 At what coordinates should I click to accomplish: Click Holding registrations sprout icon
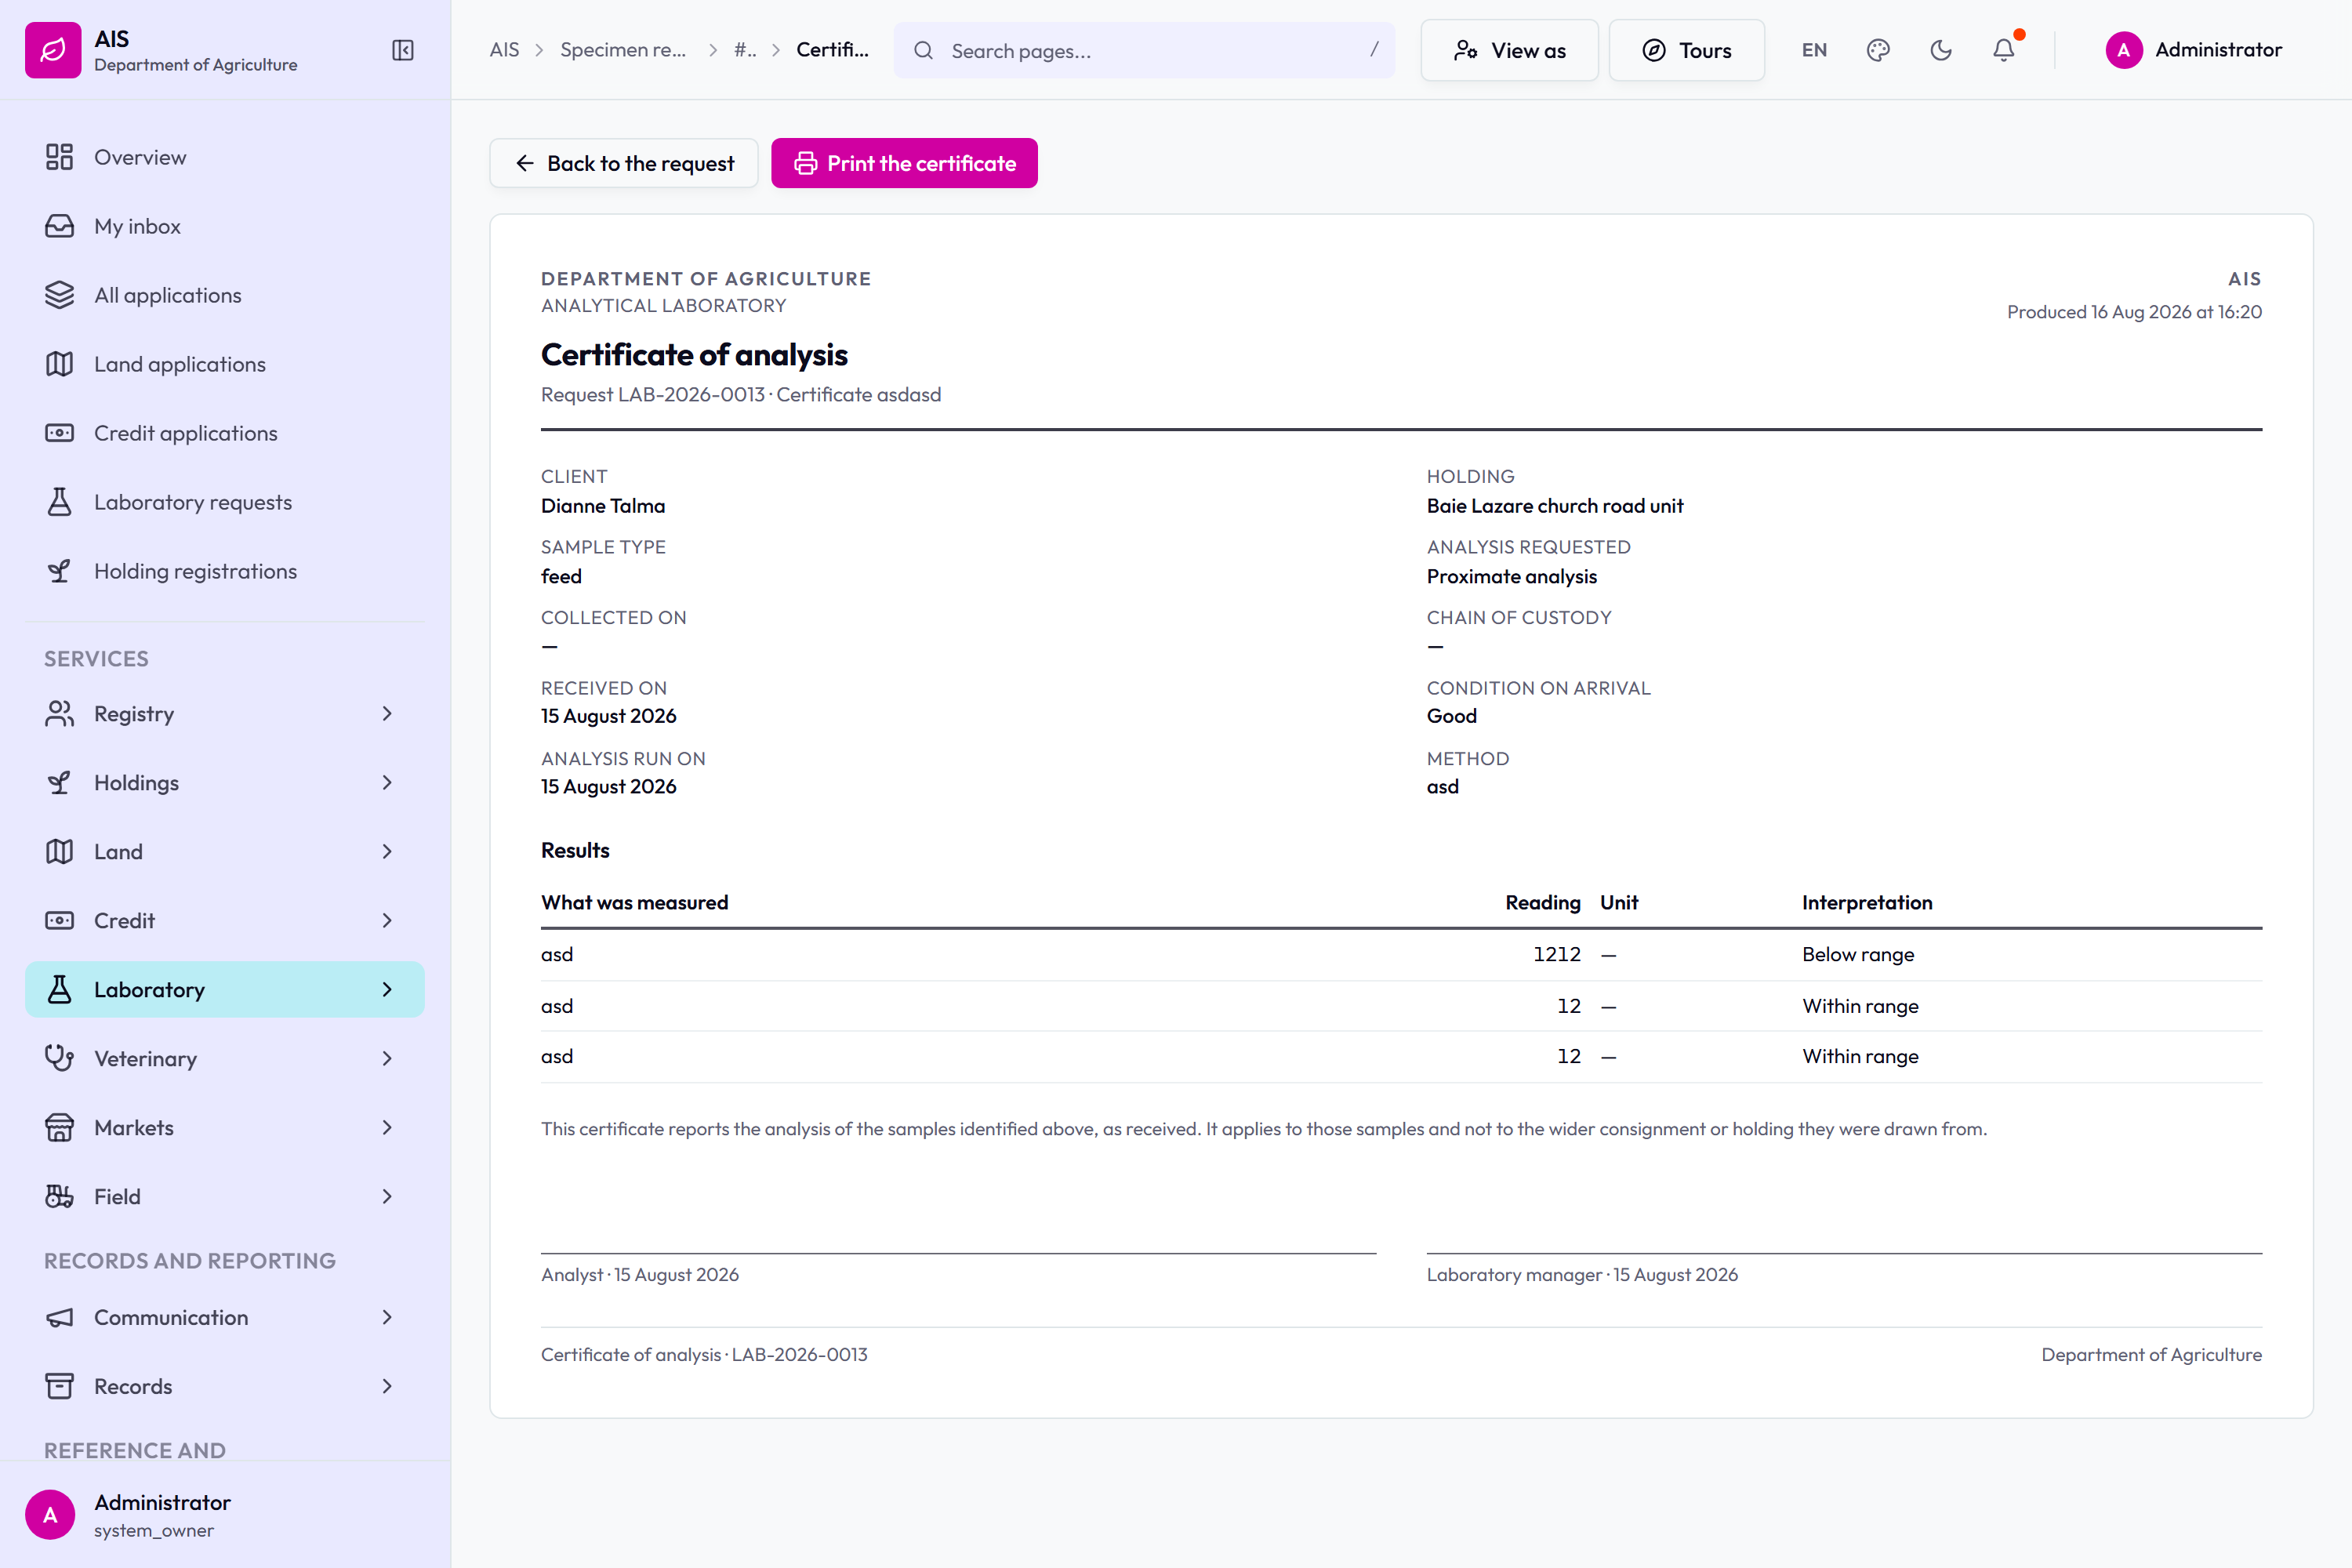[59, 571]
